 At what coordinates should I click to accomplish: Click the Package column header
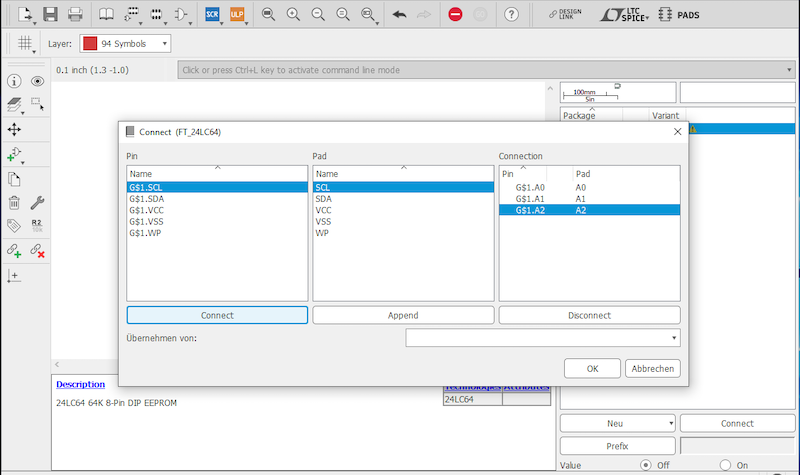[x=592, y=115]
